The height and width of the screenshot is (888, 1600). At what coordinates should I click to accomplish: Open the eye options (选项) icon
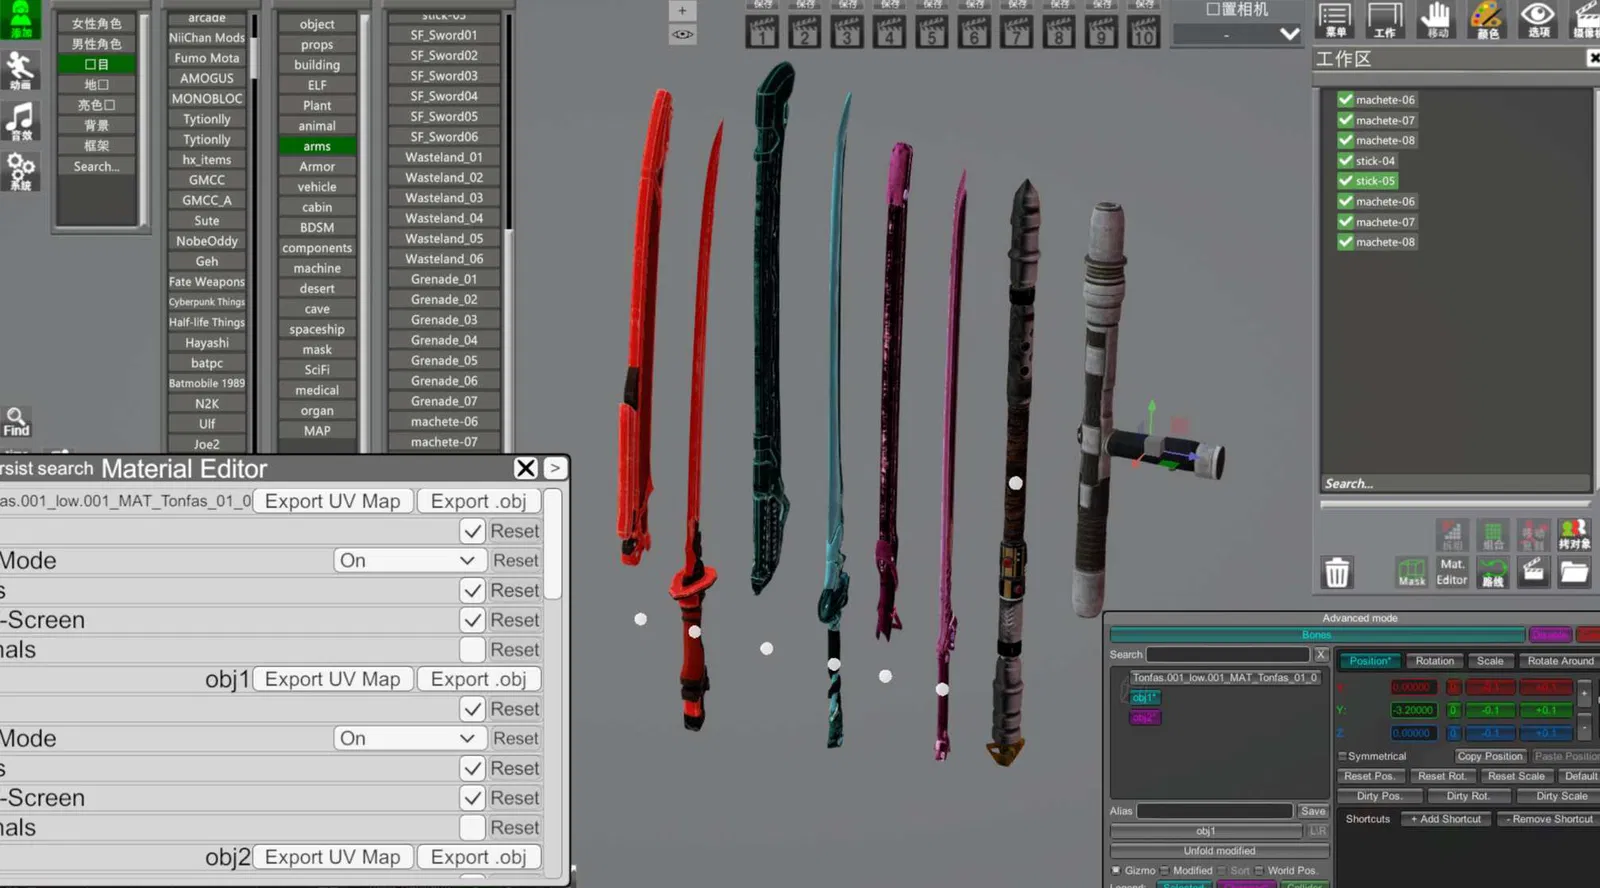coord(1538,20)
